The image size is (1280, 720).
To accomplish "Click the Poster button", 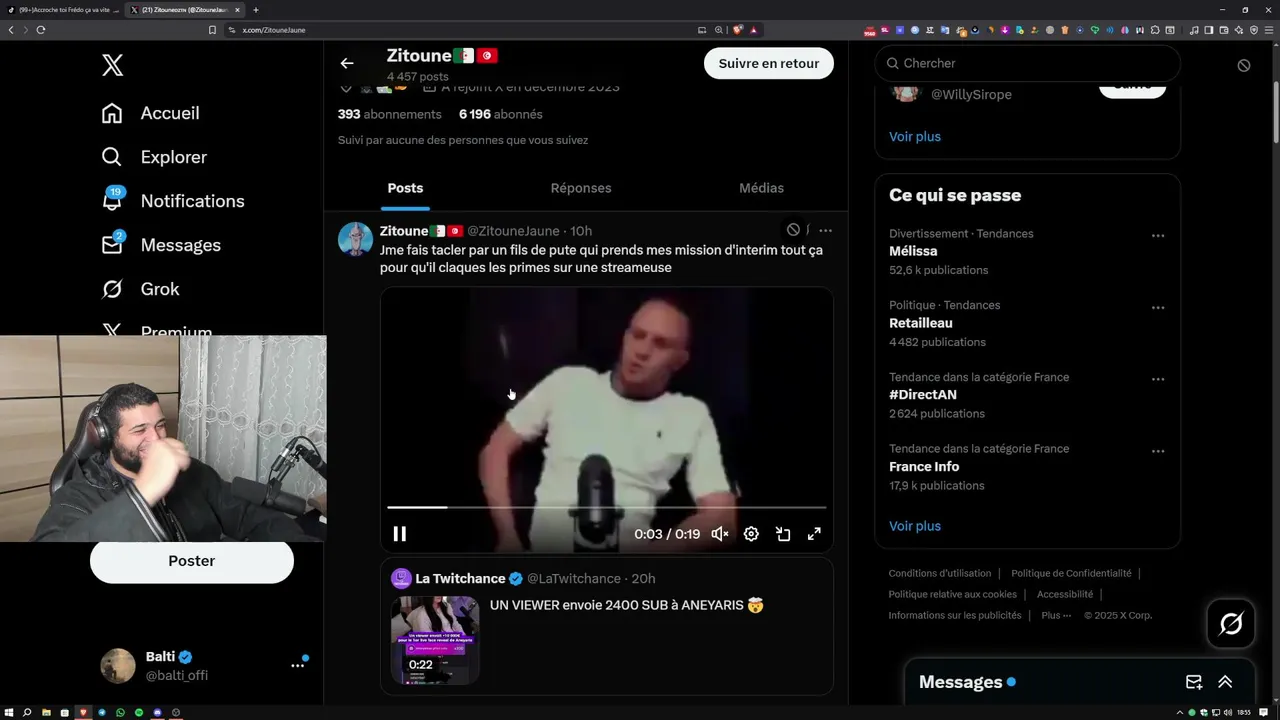I will point(192,561).
